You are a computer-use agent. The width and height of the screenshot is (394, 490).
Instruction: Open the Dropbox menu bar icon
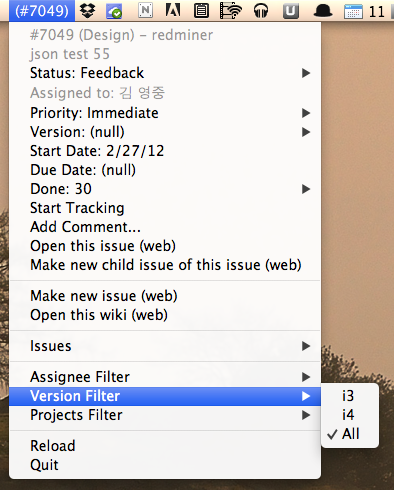click(x=88, y=11)
